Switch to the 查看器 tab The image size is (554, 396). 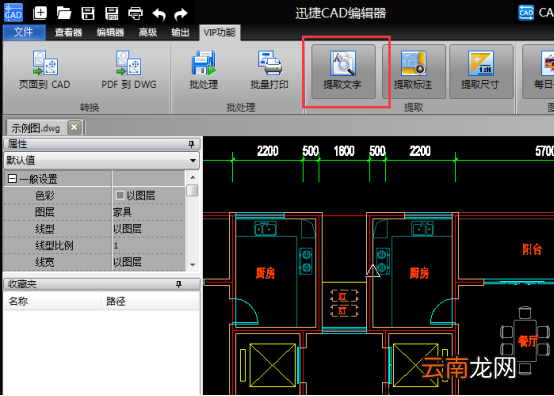pos(68,32)
